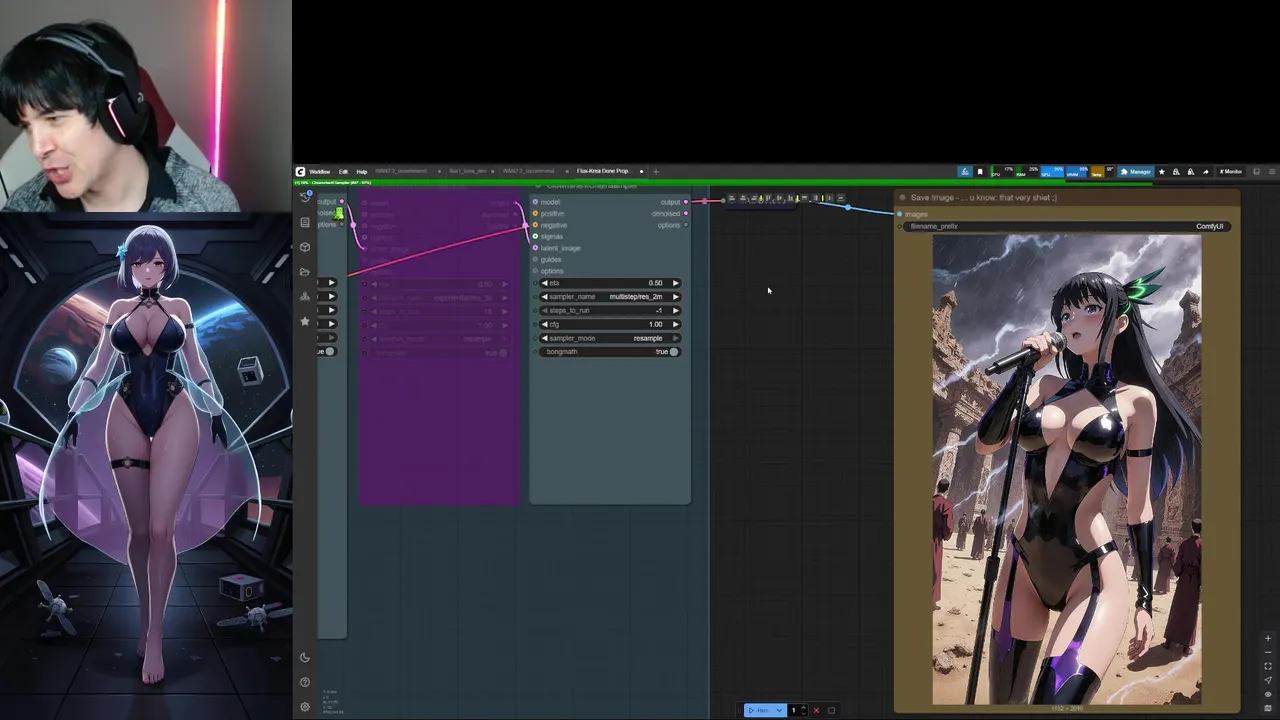Open the model library cube icon
1280x720 pixels.
tap(305, 247)
